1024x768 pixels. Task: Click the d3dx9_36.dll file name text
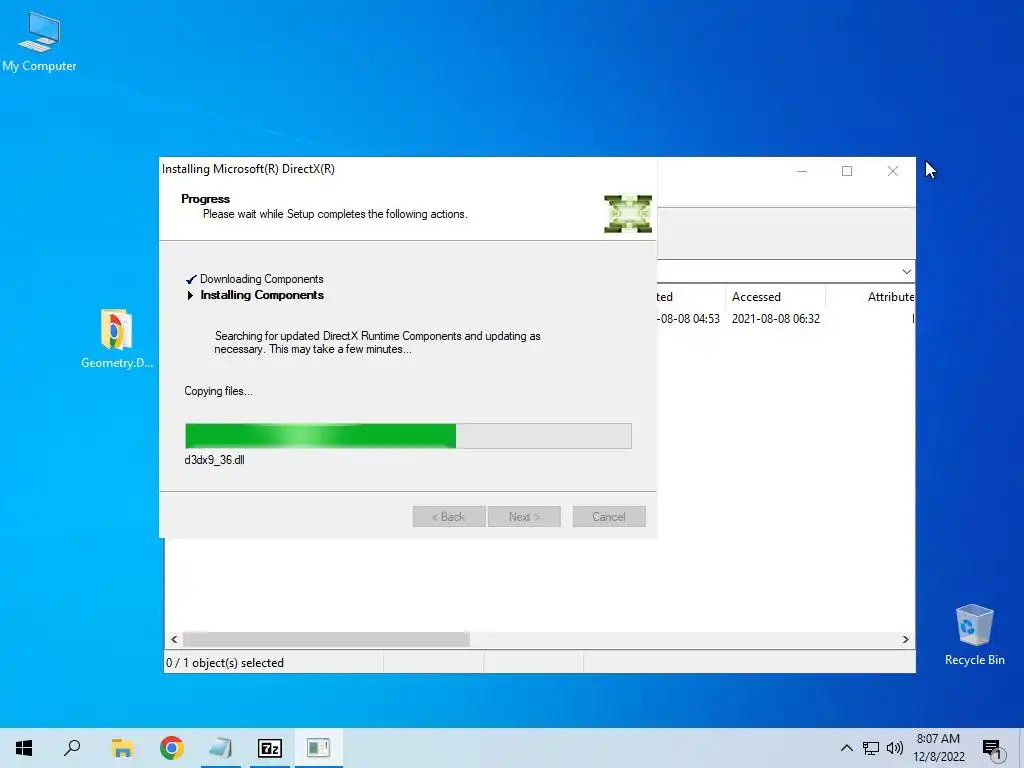coord(214,460)
